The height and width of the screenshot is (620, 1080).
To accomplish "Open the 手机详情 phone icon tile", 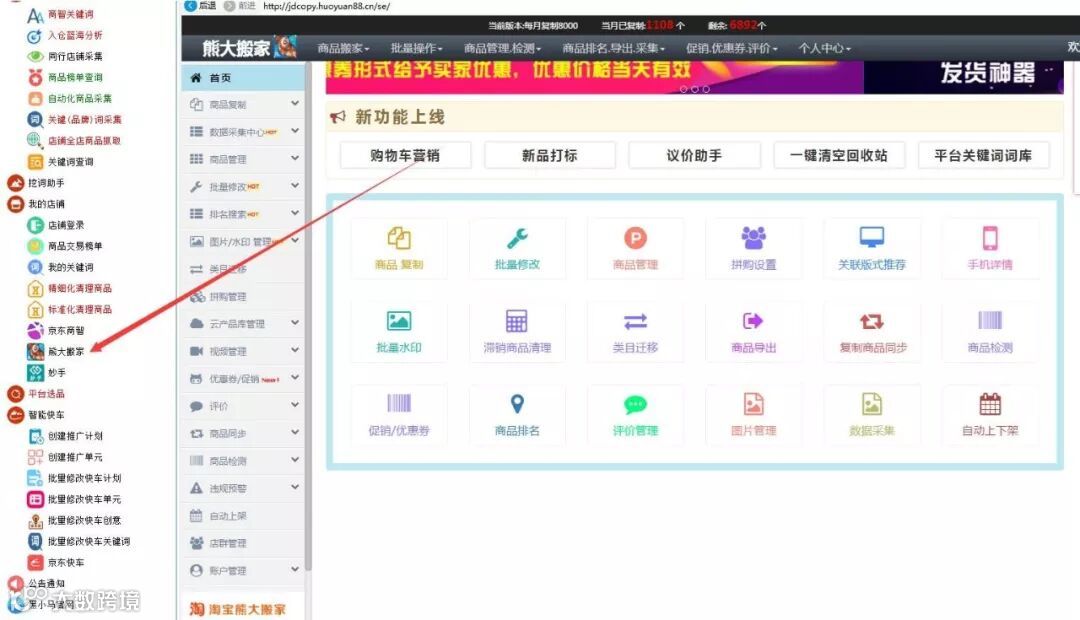I will pos(990,248).
